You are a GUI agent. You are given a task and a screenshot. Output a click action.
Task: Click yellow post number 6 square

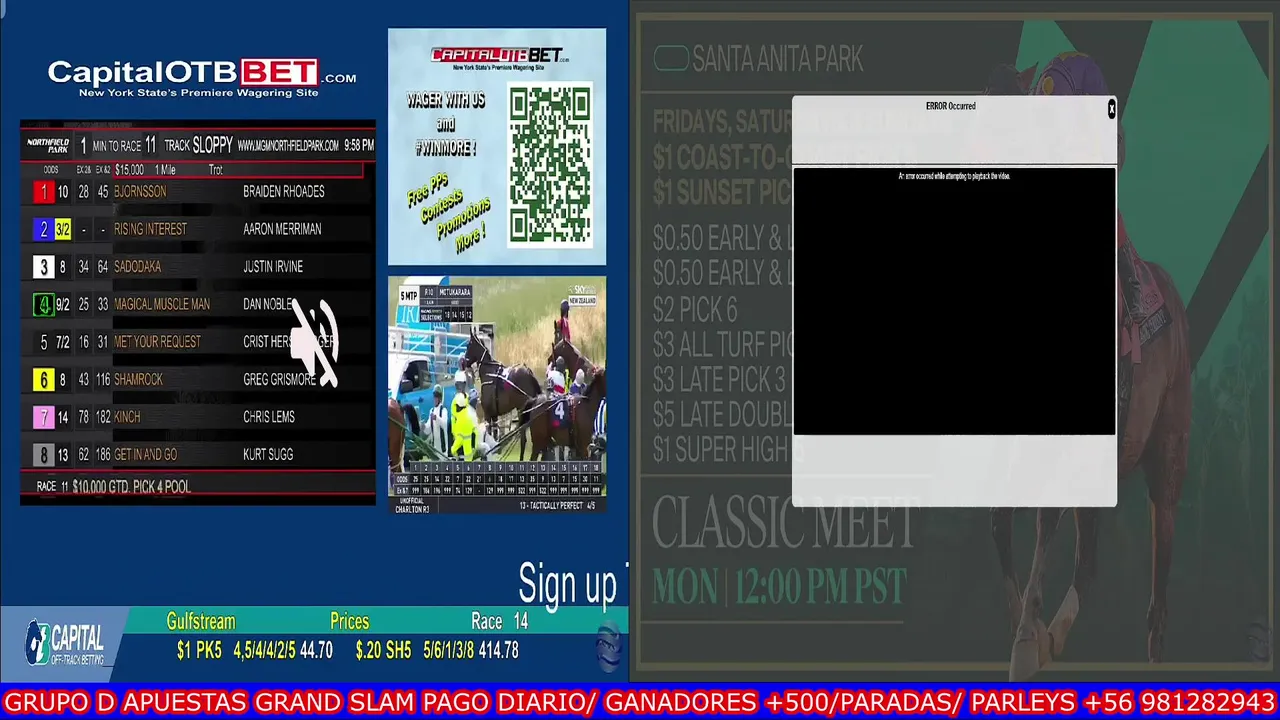click(x=43, y=380)
